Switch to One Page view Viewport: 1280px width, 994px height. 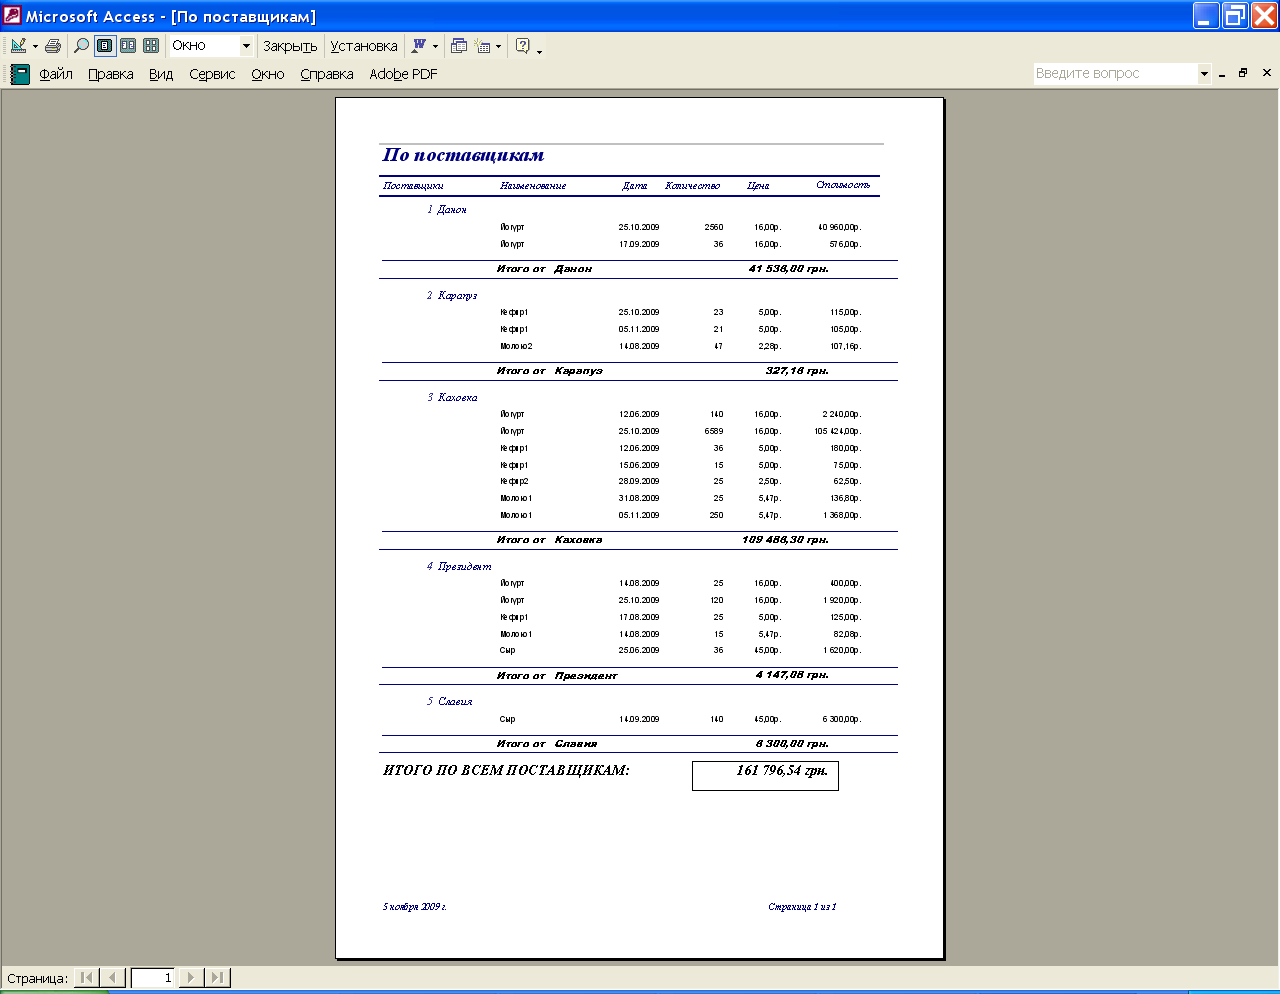(x=105, y=46)
